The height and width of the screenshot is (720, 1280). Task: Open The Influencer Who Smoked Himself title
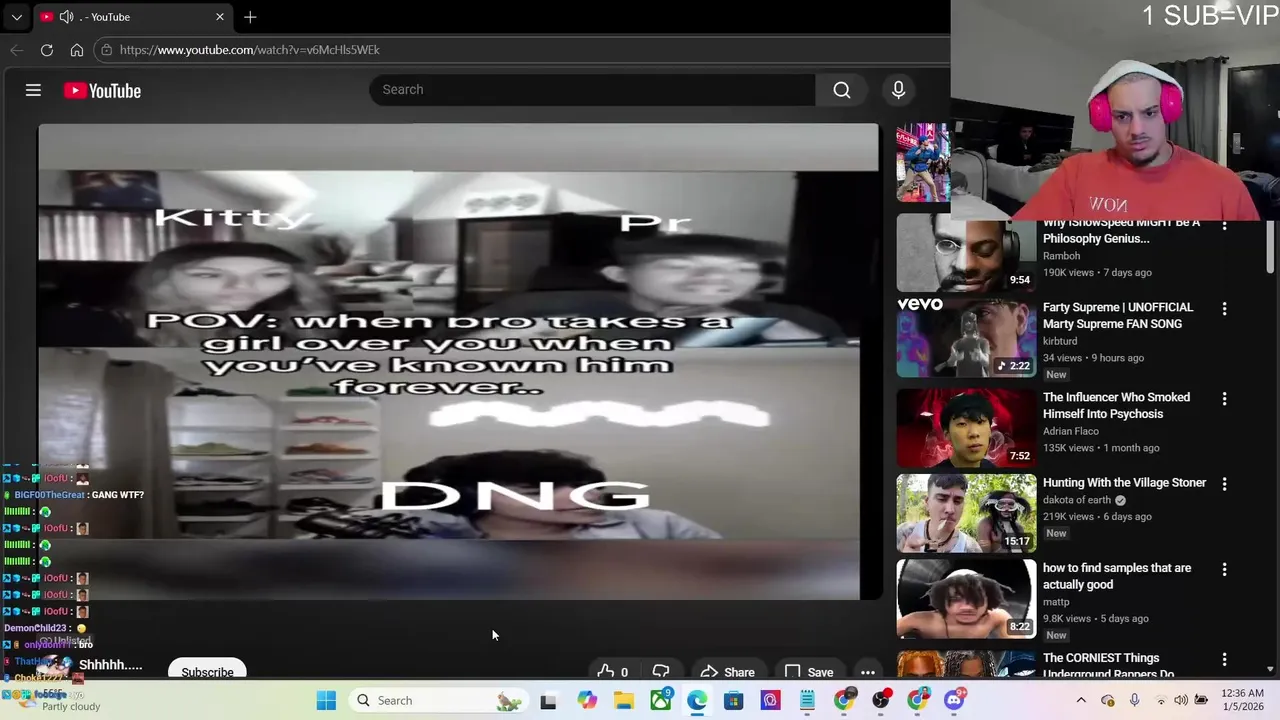point(1116,406)
